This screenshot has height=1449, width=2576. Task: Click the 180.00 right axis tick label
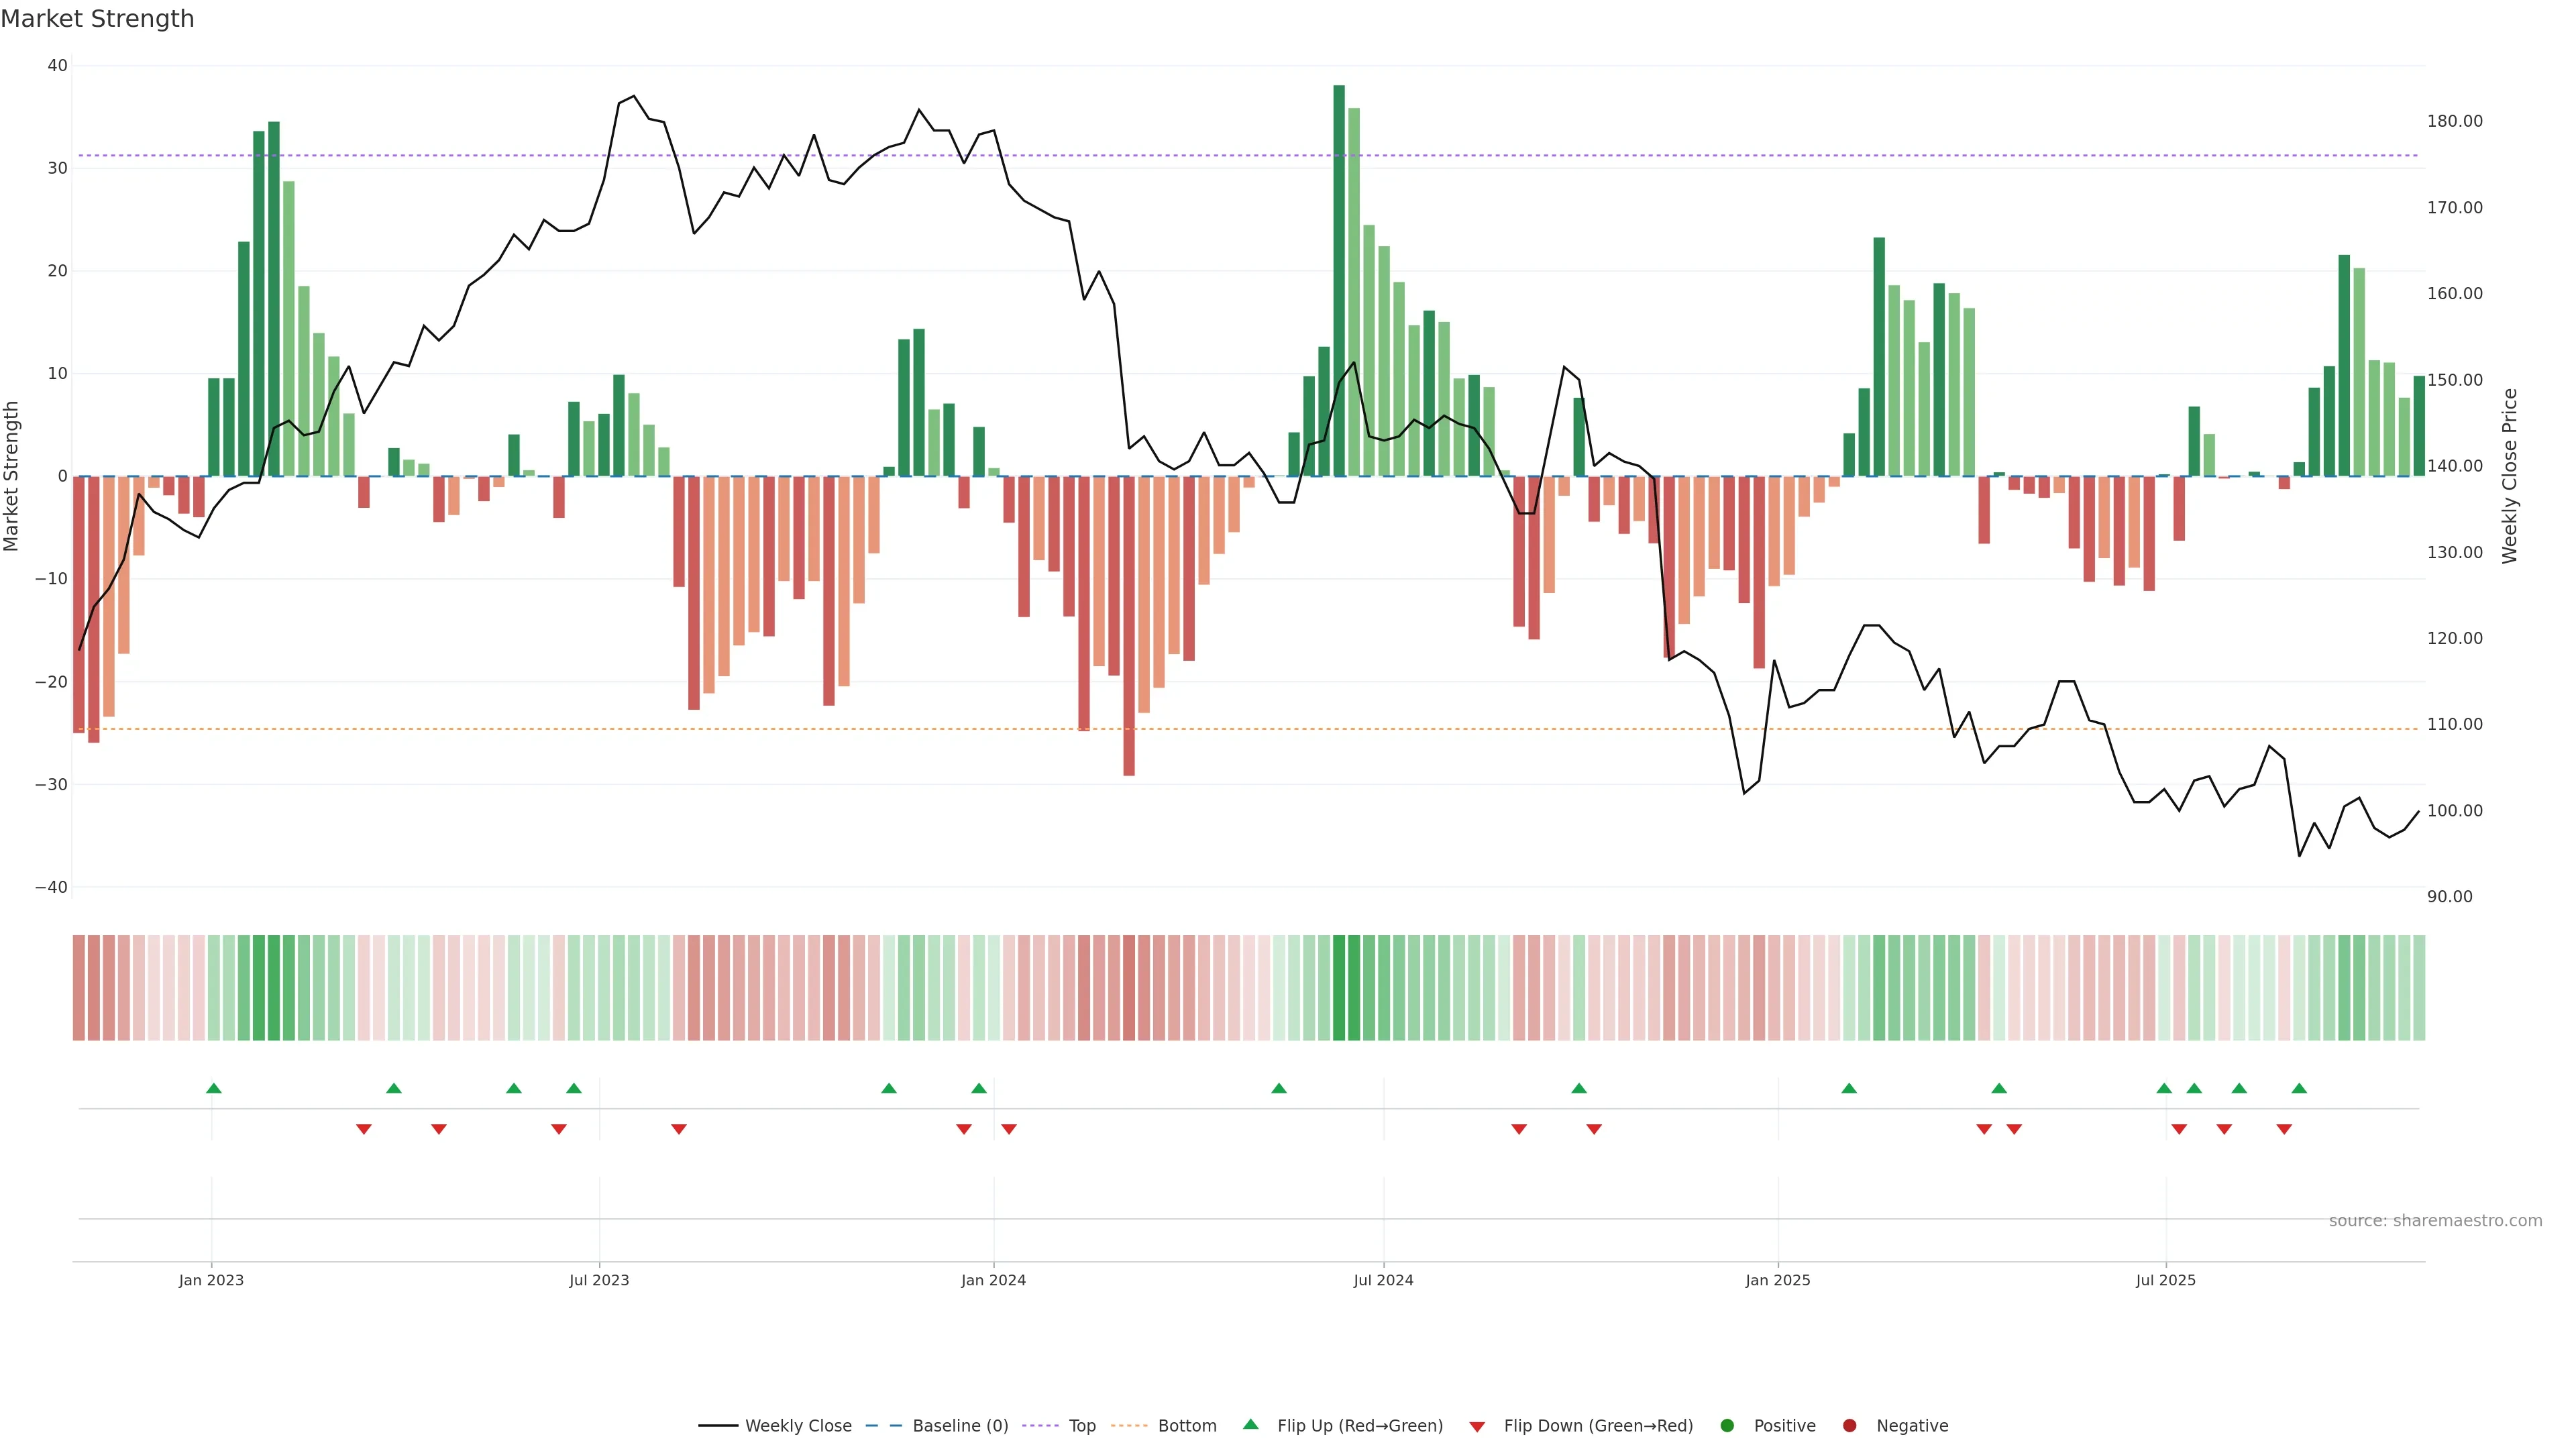click(2454, 121)
